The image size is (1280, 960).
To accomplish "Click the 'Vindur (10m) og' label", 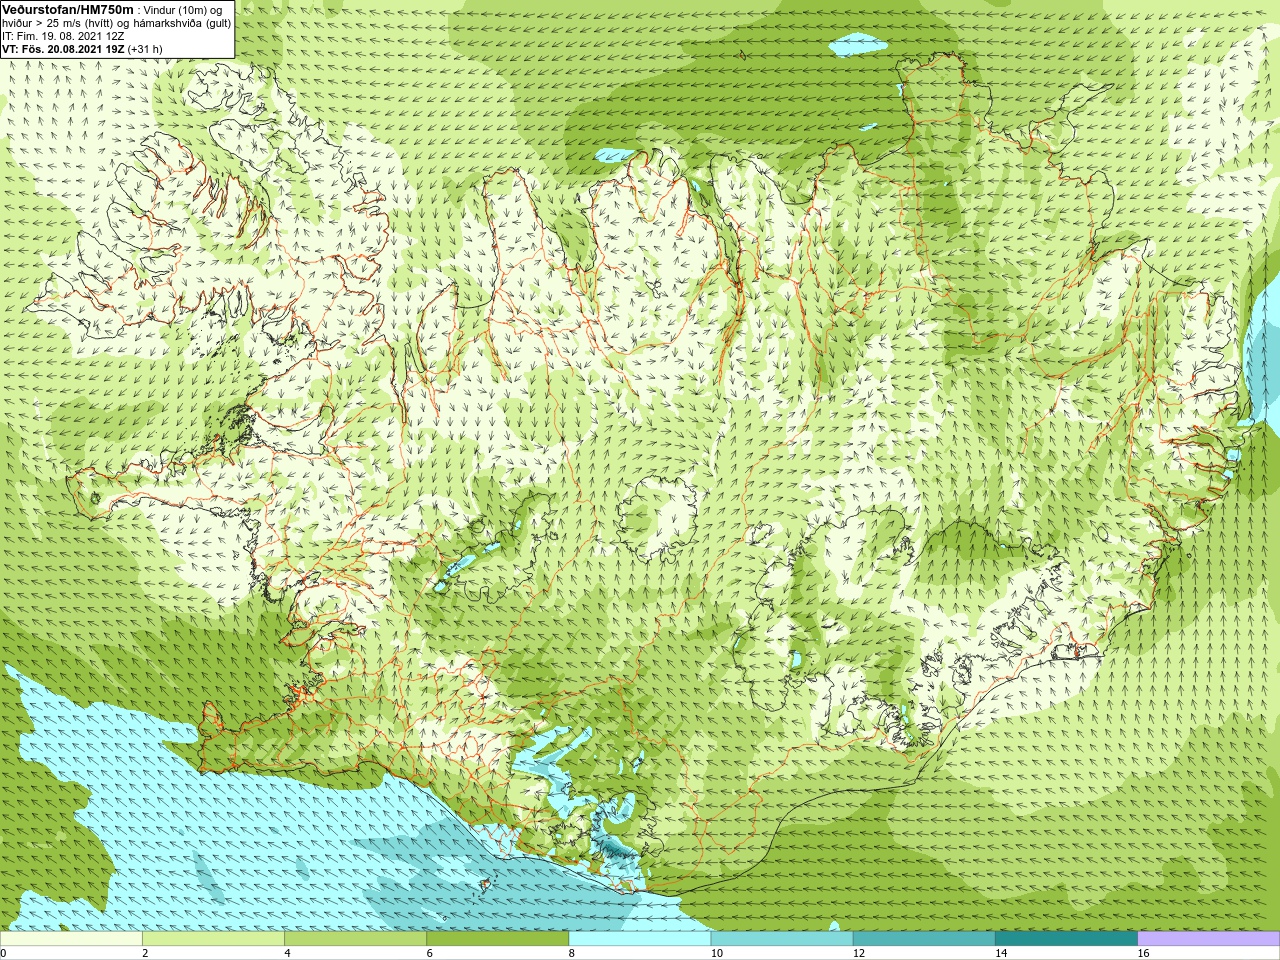I will click(183, 10).
